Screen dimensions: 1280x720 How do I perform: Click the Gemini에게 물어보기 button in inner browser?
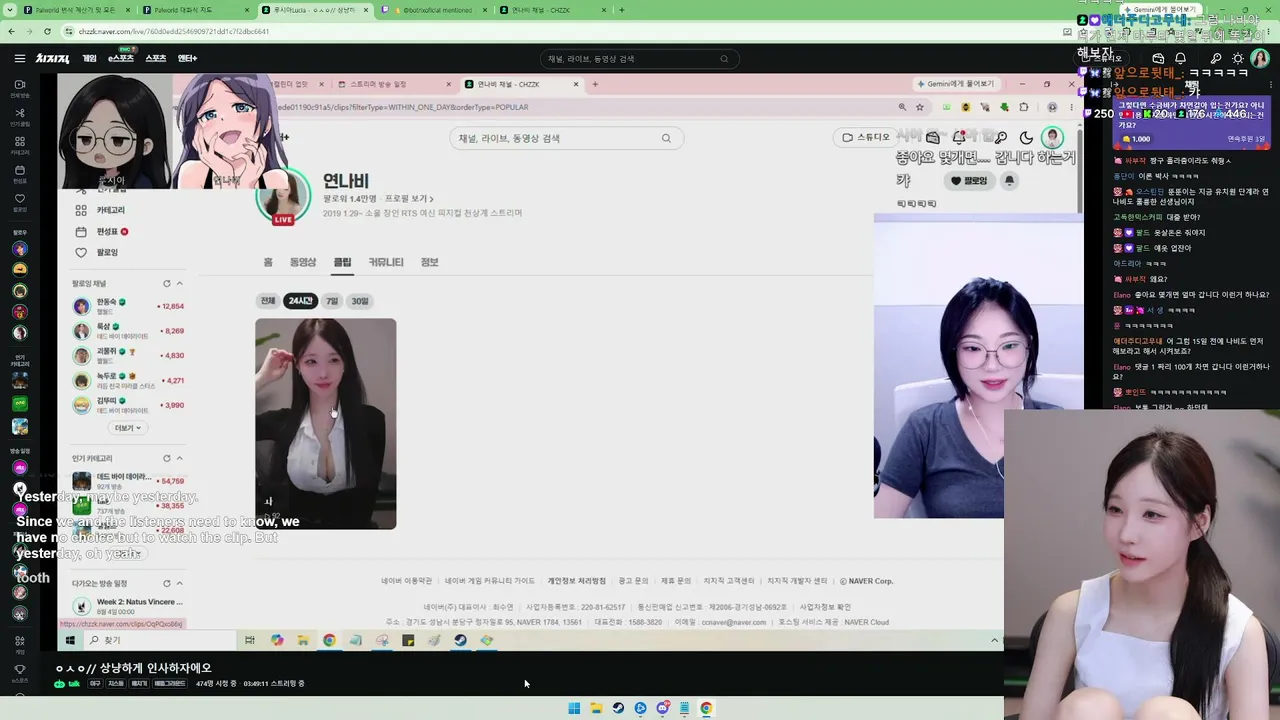(956, 84)
